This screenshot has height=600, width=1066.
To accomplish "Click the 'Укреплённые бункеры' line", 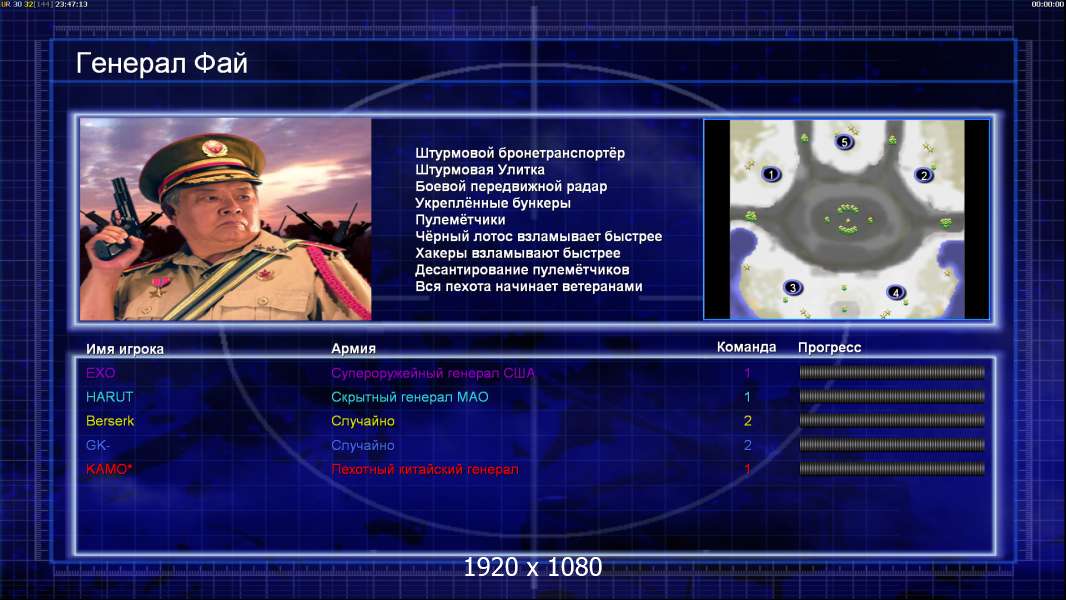I will (493, 203).
